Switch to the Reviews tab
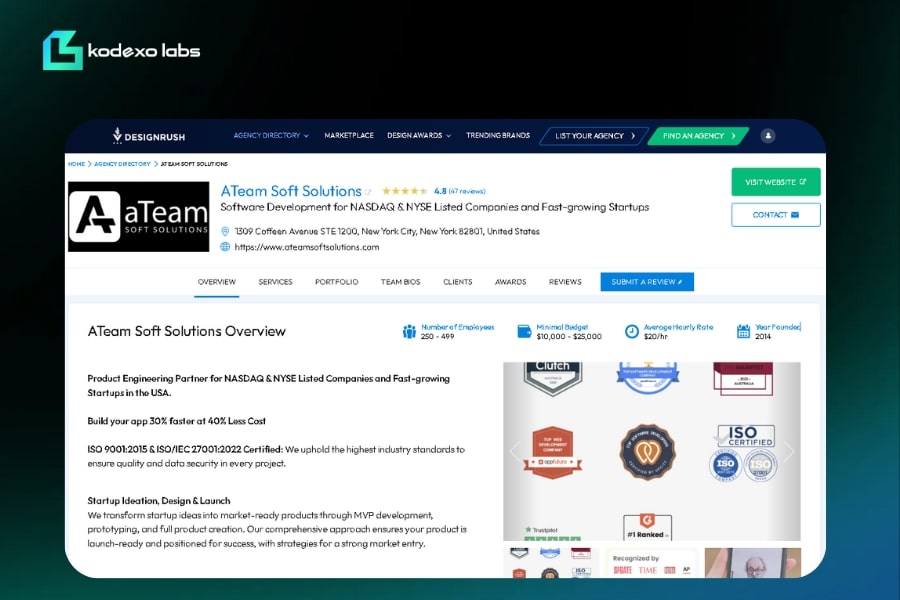 tap(565, 282)
